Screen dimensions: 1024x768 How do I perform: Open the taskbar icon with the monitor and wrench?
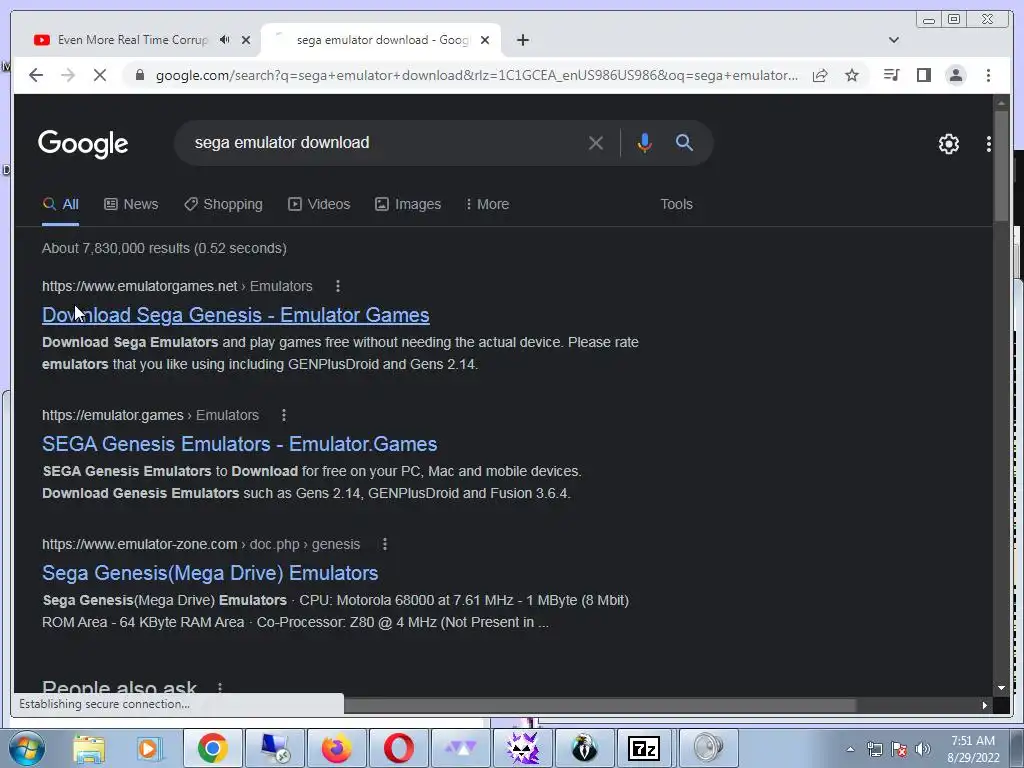point(274,748)
